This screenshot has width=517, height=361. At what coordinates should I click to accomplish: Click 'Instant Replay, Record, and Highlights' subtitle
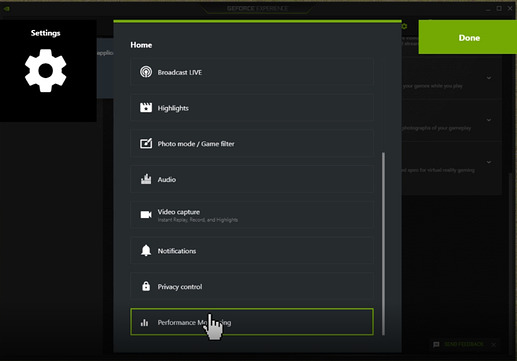point(198,220)
